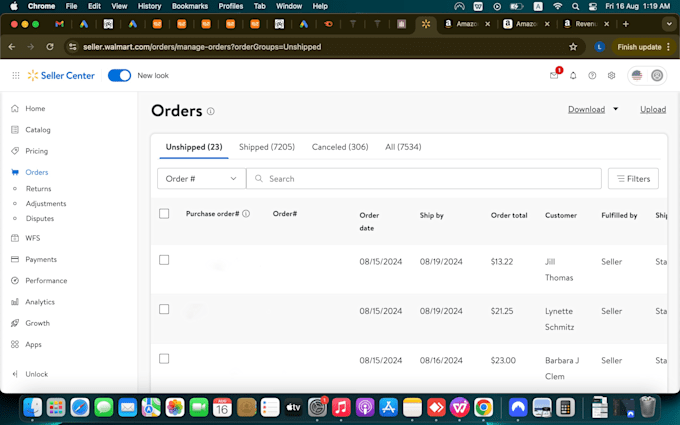This screenshot has height=425, width=680.
Task: Open Calendar from the Dock
Action: click(x=222, y=408)
